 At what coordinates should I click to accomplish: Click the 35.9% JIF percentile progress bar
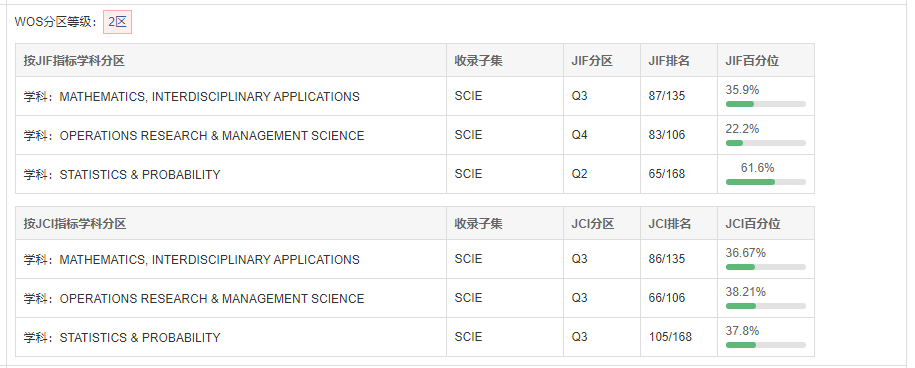point(766,104)
